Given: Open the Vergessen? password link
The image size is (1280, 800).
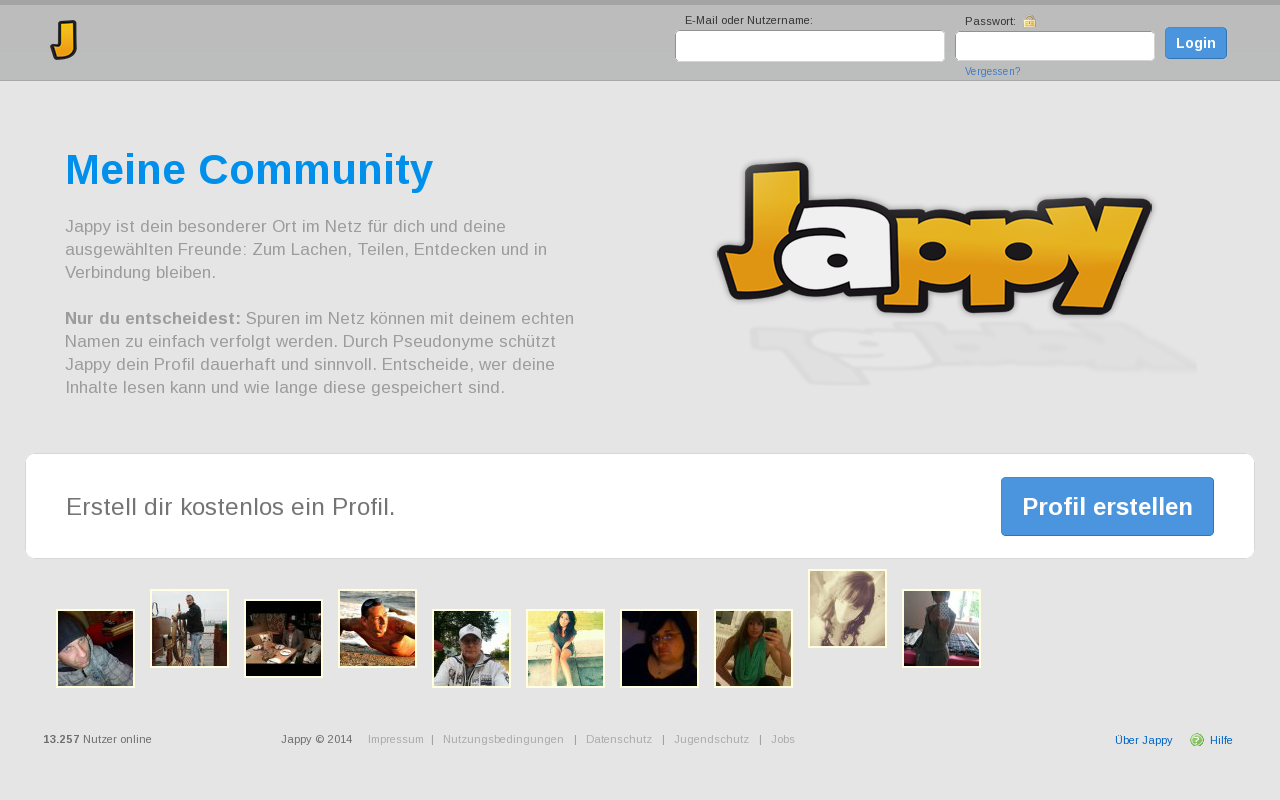Looking at the screenshot, I should pyautogui.click(x=993, y=72).
